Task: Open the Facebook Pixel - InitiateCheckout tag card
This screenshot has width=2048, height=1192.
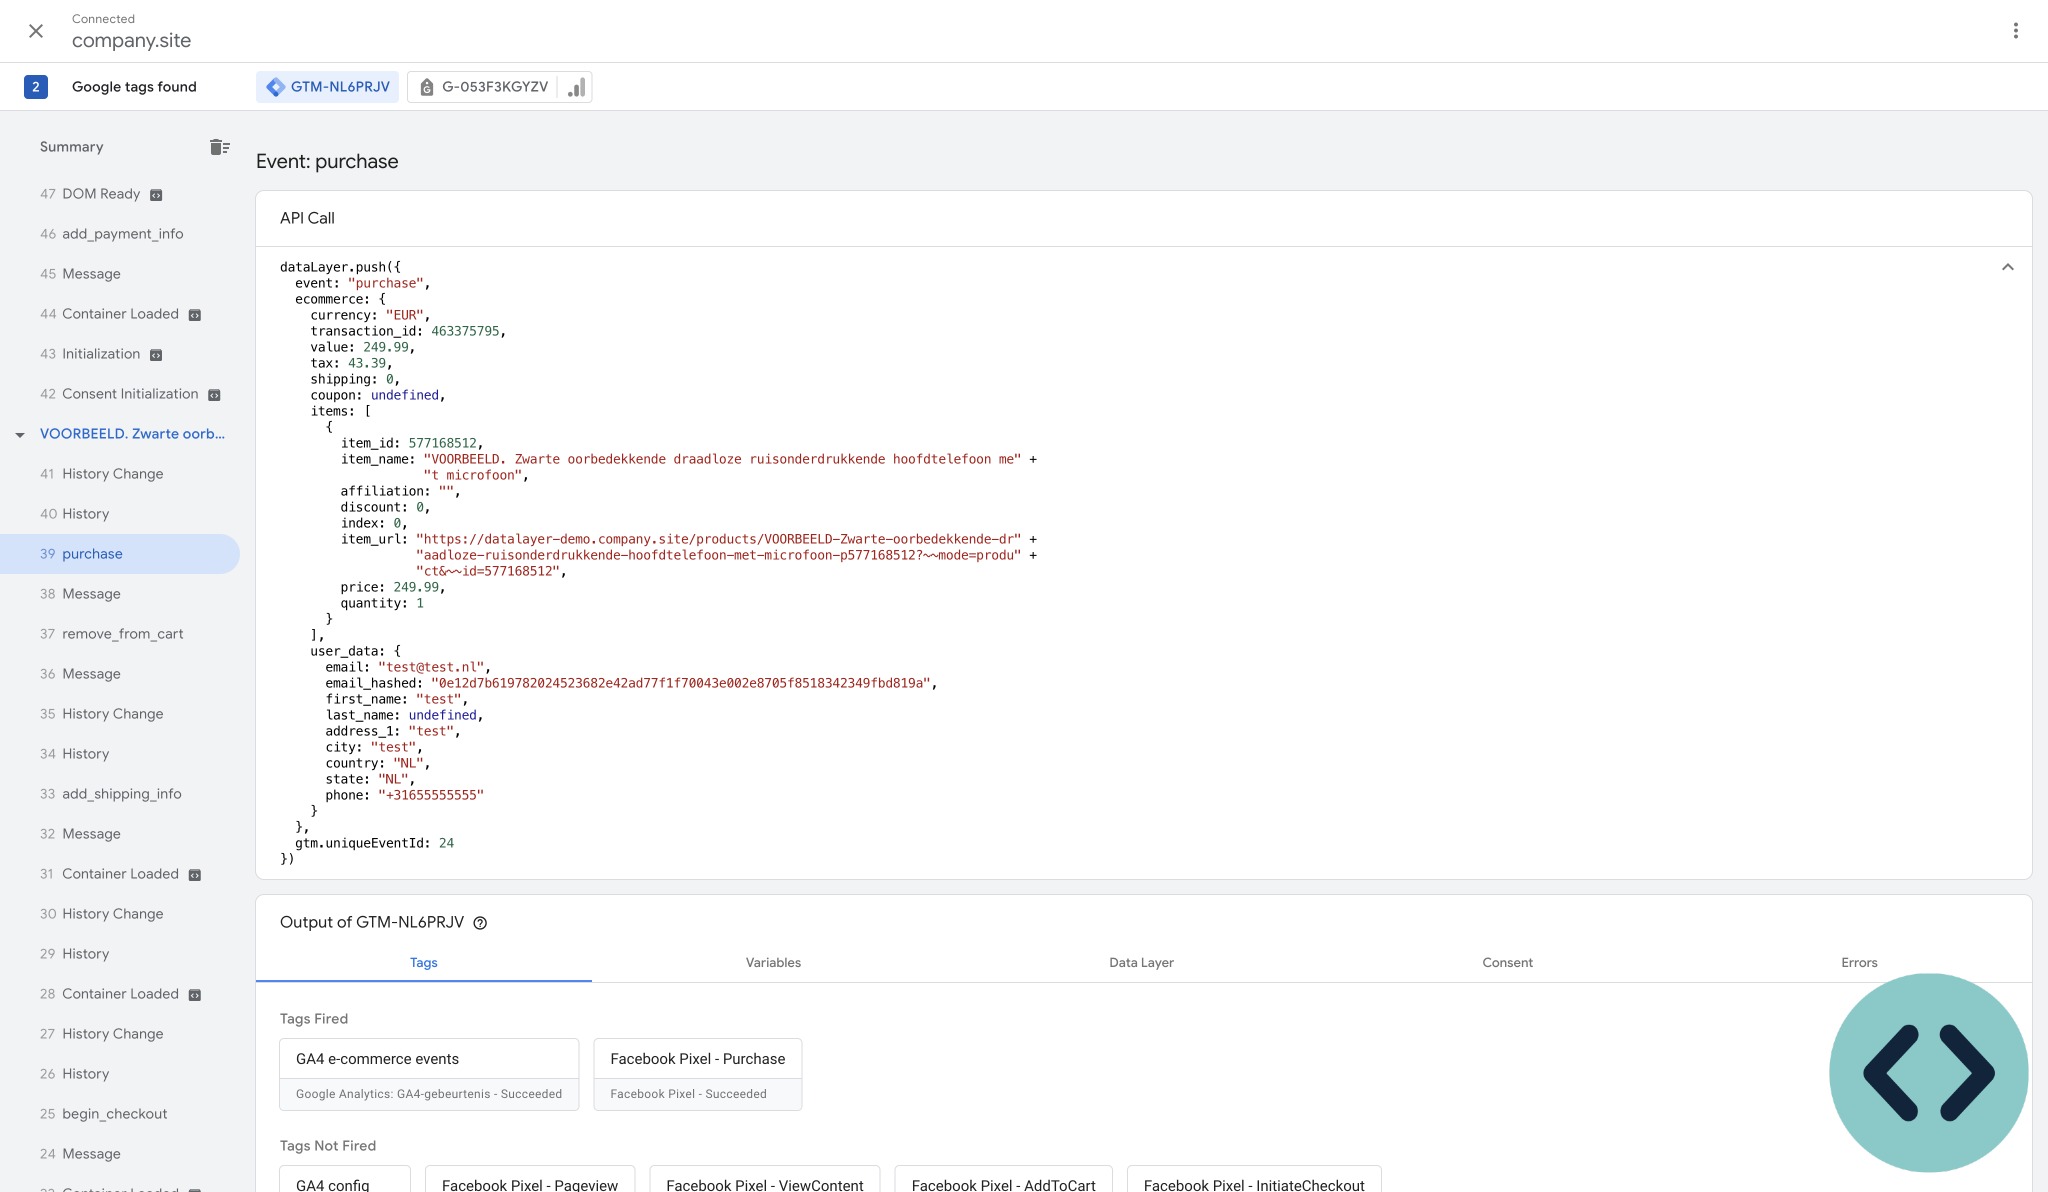Action: click(1254, 1179)
